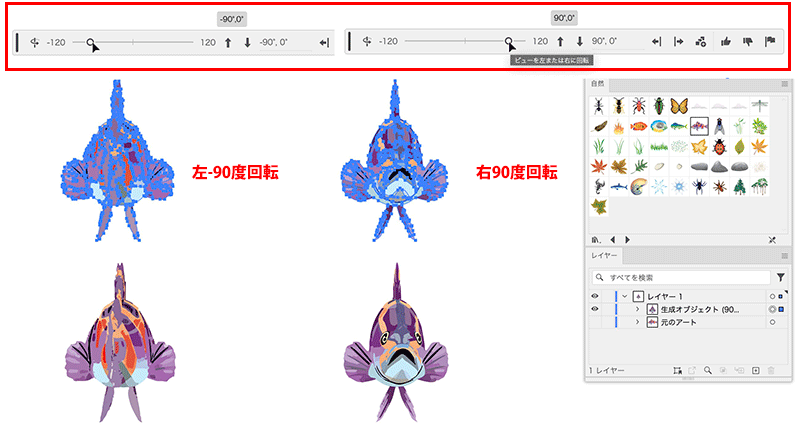
Task: Click the すべてを検索 layer search field
Action: [x=680, y=277]
